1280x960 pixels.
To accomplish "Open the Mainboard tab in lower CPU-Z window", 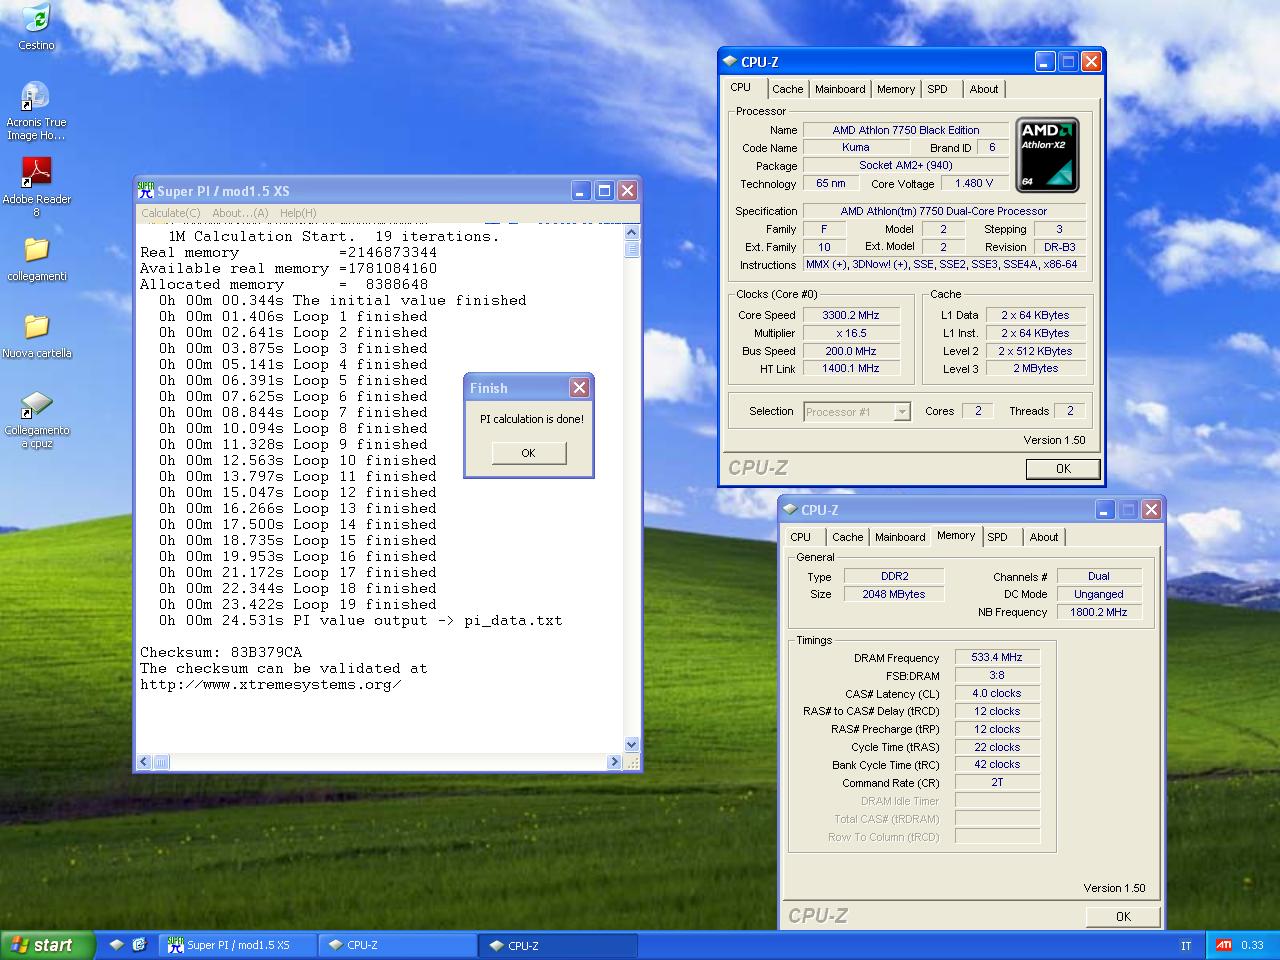I will [x=900, y=537].
